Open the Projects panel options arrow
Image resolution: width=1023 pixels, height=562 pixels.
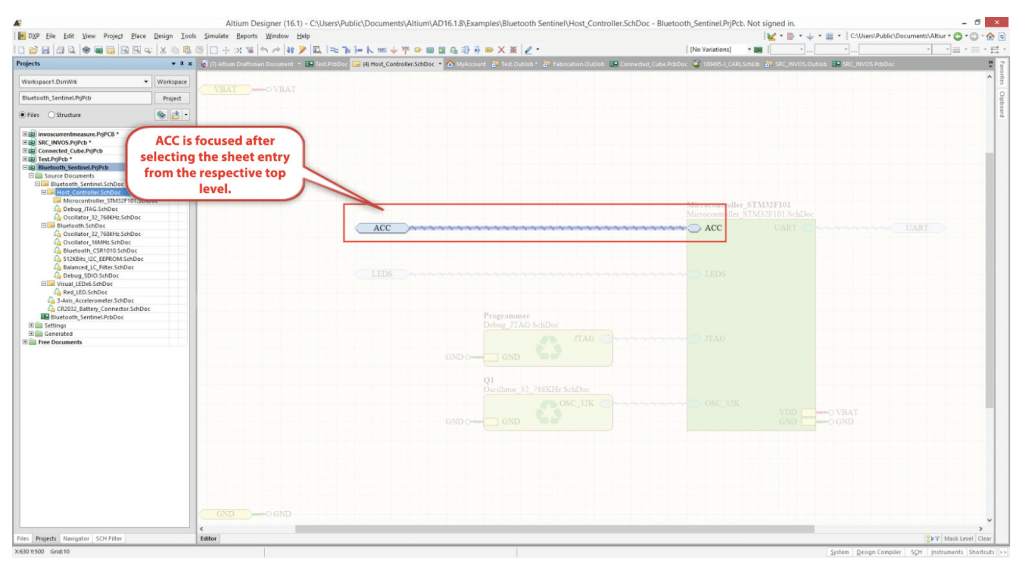tap(173, 64)
